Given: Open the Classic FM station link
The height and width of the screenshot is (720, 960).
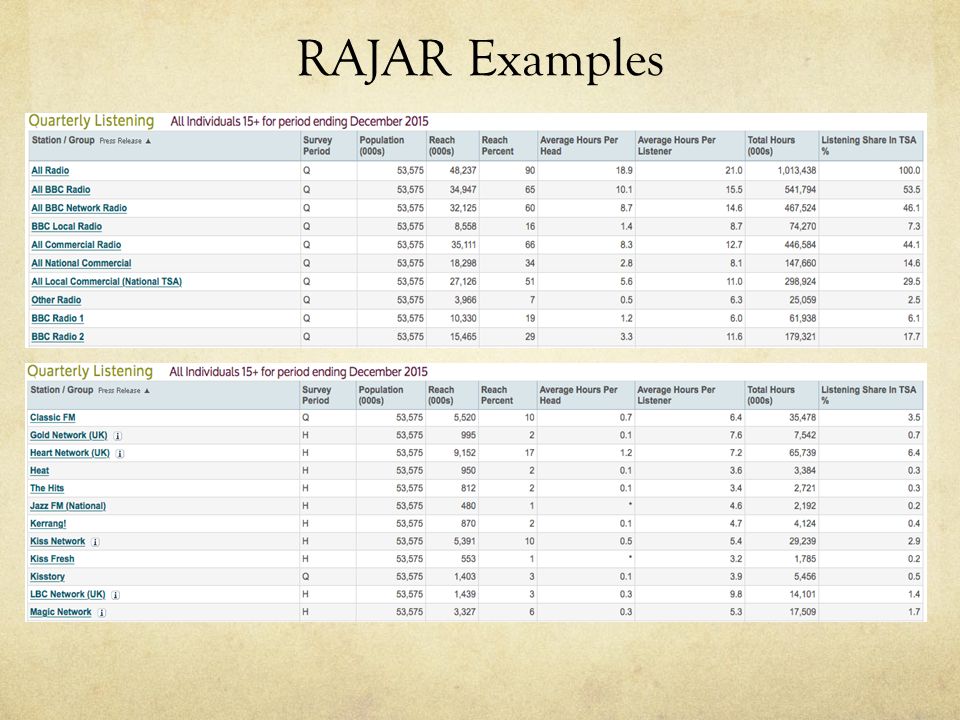Looking at the screenshot, I should click(x=53, y=418).
